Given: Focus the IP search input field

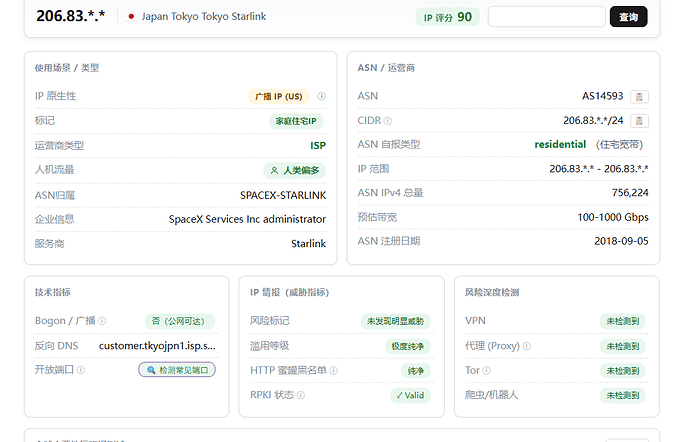Looking at the screenshot, I should (x=547, y=17).
